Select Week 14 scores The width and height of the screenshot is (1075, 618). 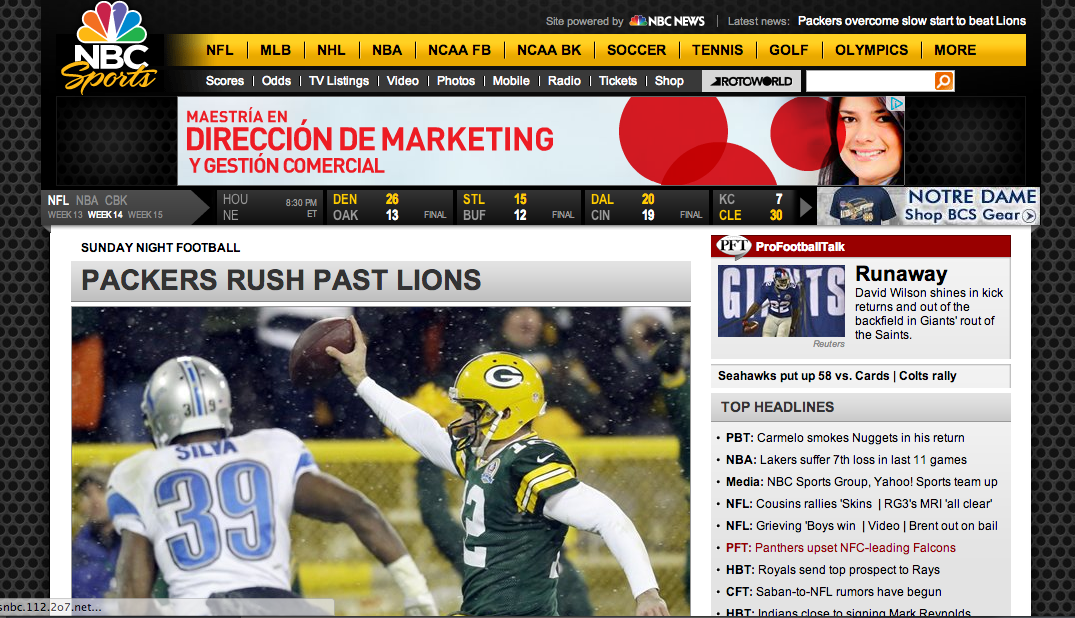point(105,215)
